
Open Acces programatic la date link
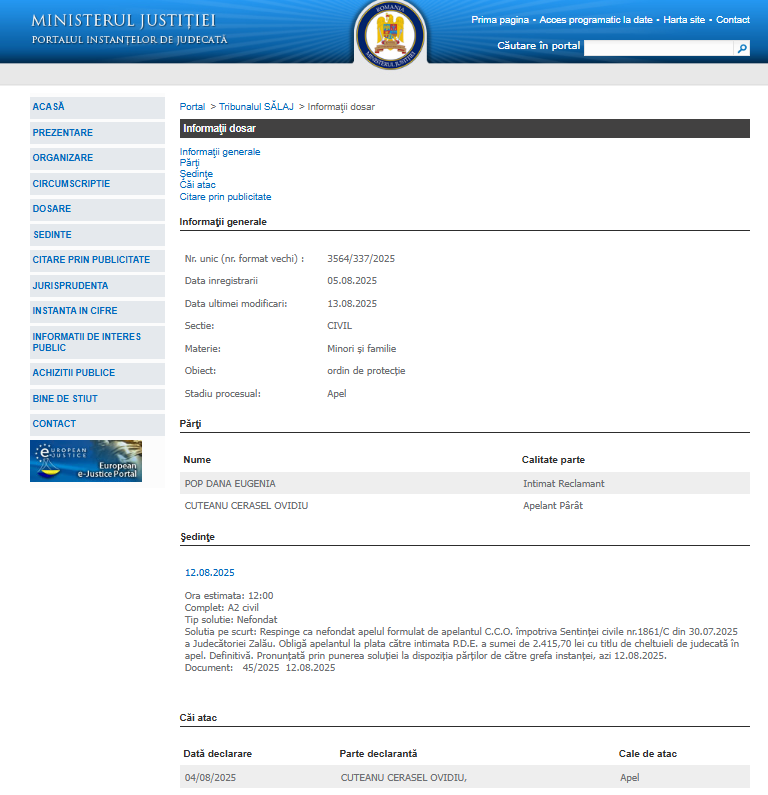[596, 20]
